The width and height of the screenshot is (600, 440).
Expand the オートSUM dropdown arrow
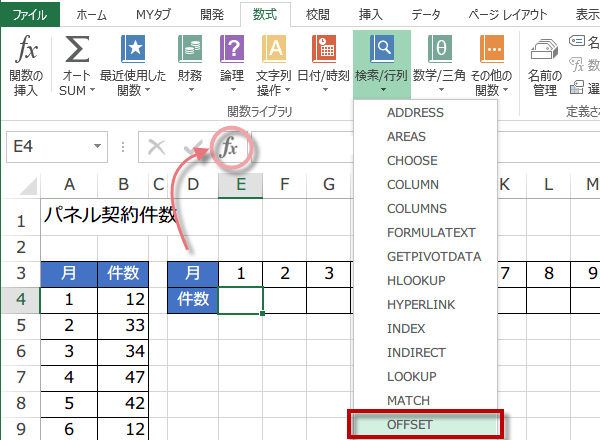(92, 90)
